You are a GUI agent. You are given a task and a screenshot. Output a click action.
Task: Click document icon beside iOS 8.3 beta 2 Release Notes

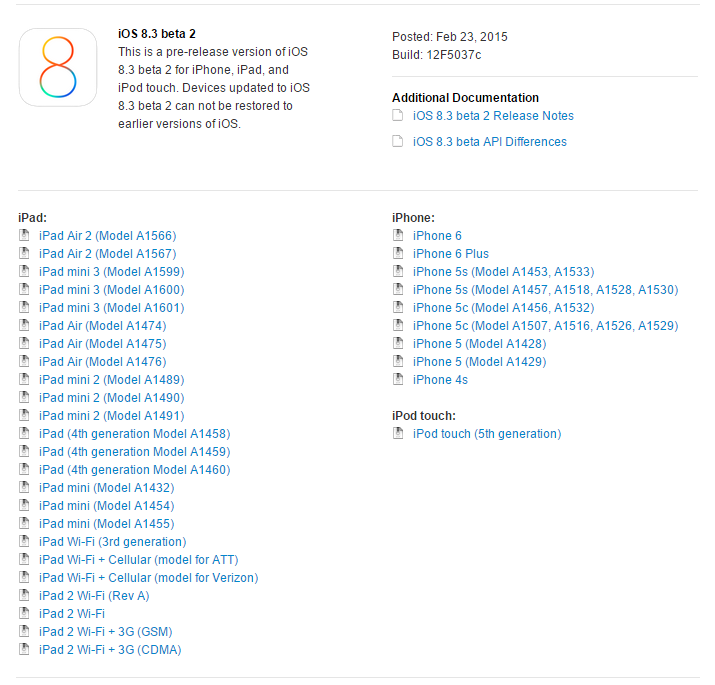pyautogui.click(x=398, y=115)
